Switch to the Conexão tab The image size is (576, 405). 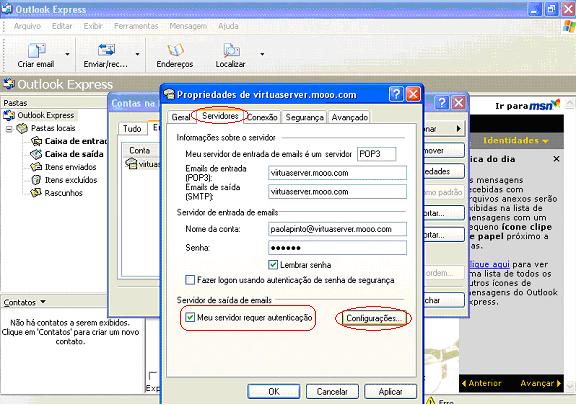pos(262,117)
